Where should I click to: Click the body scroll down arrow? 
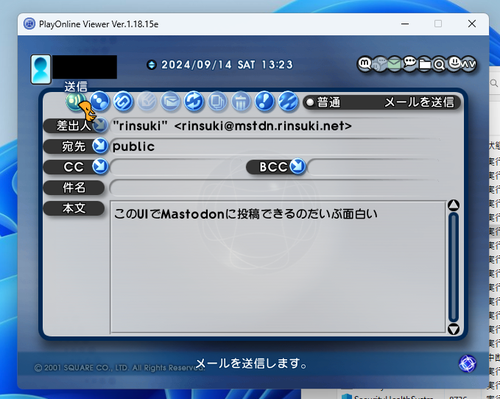click(454, 329)
